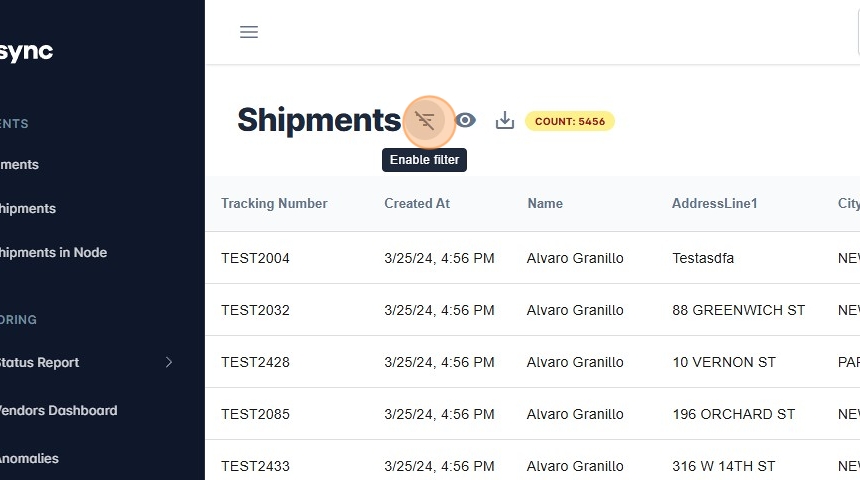The width and height of the screenshot is (860, 480).
Task: Sort by Created At column
Action: (417, 203)
